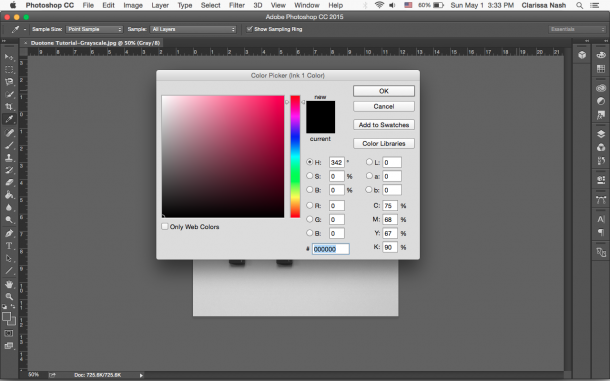The width and height of the screenshot is (610, 381).
Task: Click the hex color input field
Action: (x=331, y=249)
